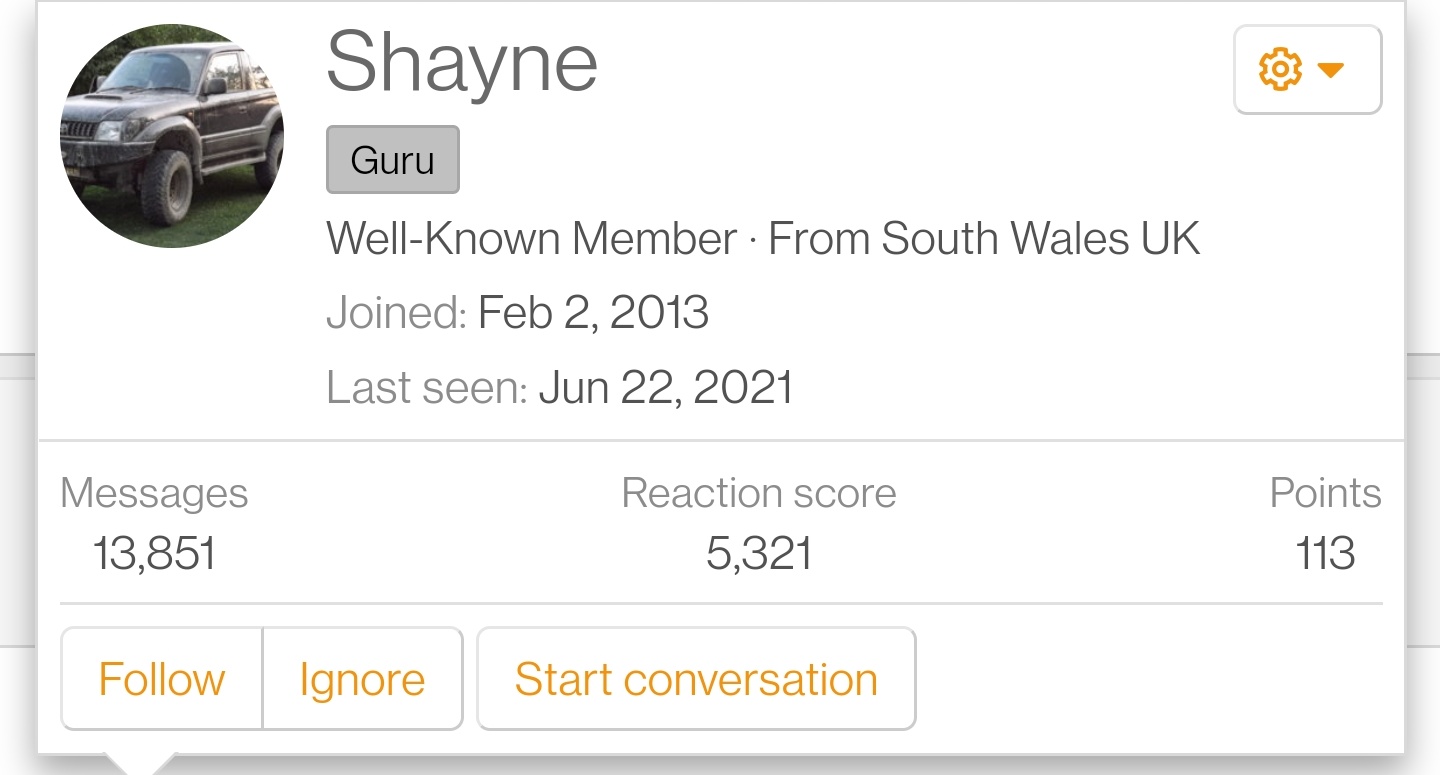
Task: Click the Joined label text
Action: [x=397, y=313]
